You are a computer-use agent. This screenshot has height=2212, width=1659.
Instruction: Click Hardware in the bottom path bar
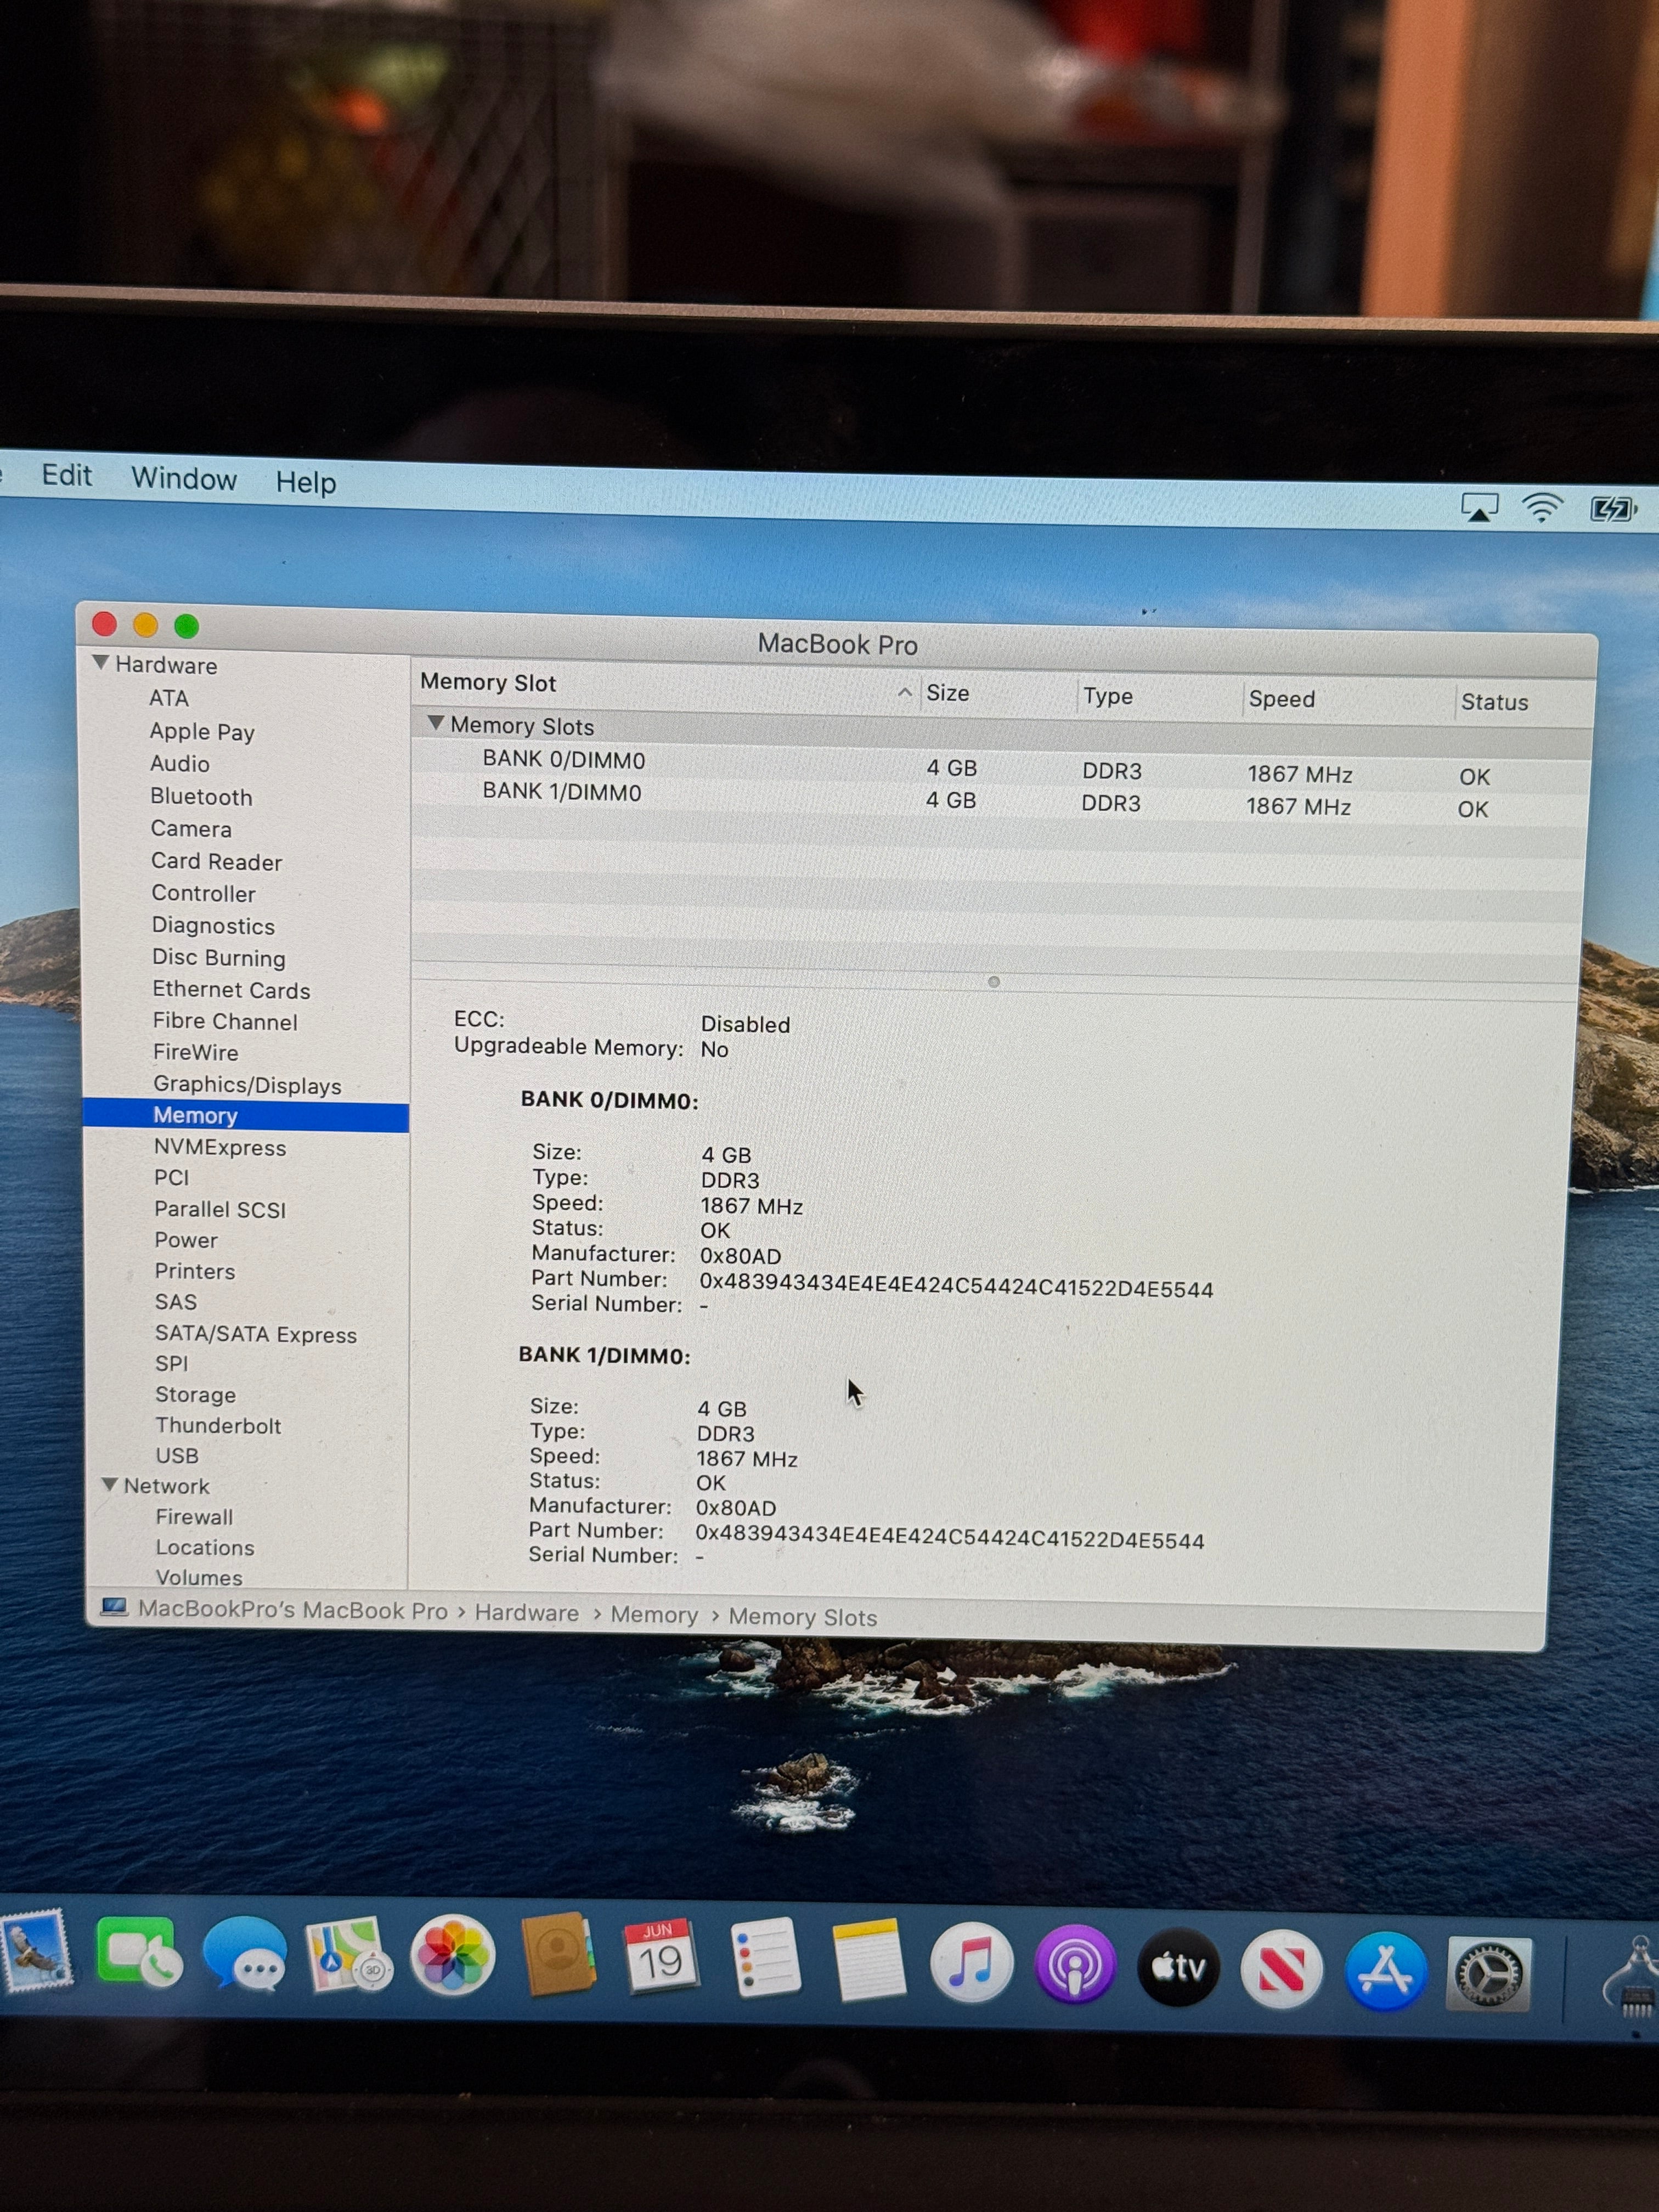[x=527, y=1613]
